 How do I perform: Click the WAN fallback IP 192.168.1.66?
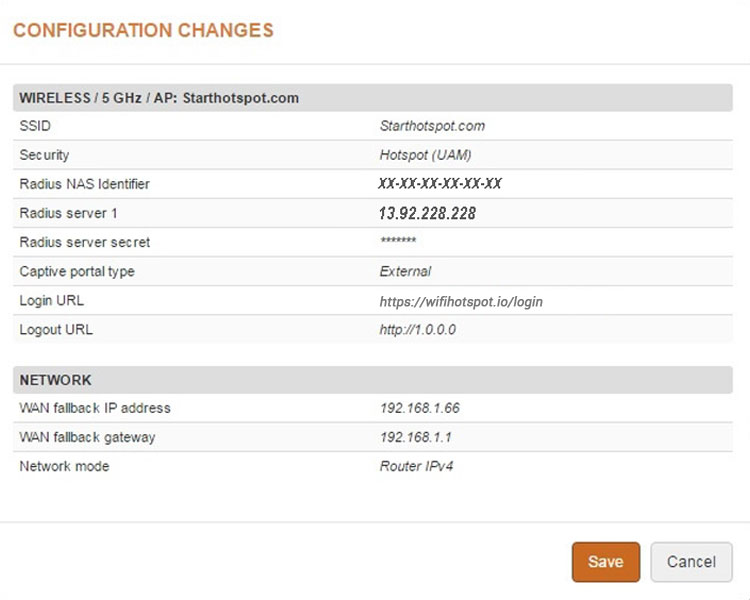pyautogui.click(x=419, y=408)
